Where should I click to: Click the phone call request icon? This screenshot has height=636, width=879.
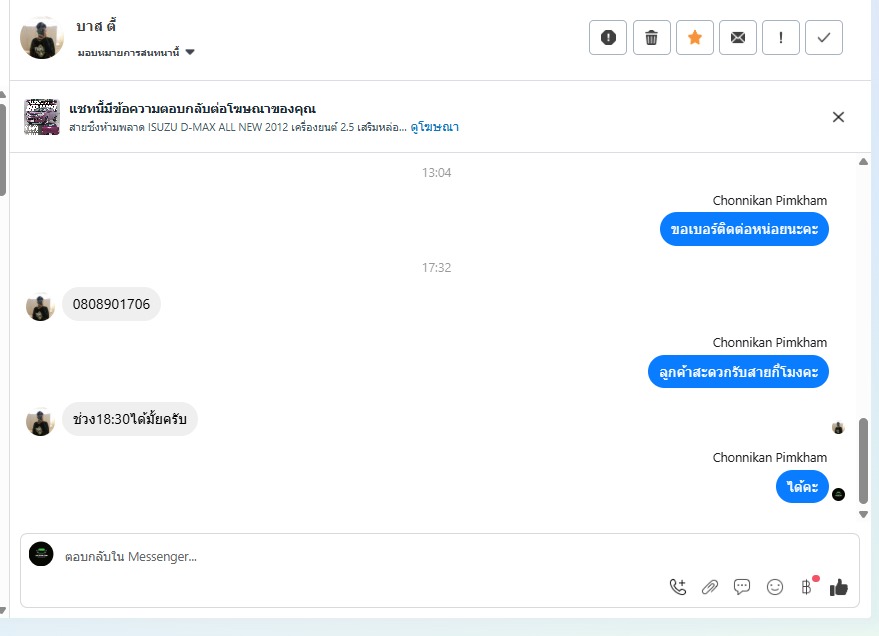[678, 587]
